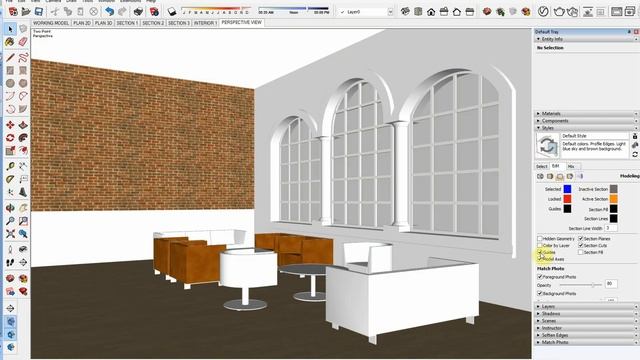Click the first teapot render icon

click(559, 11)
